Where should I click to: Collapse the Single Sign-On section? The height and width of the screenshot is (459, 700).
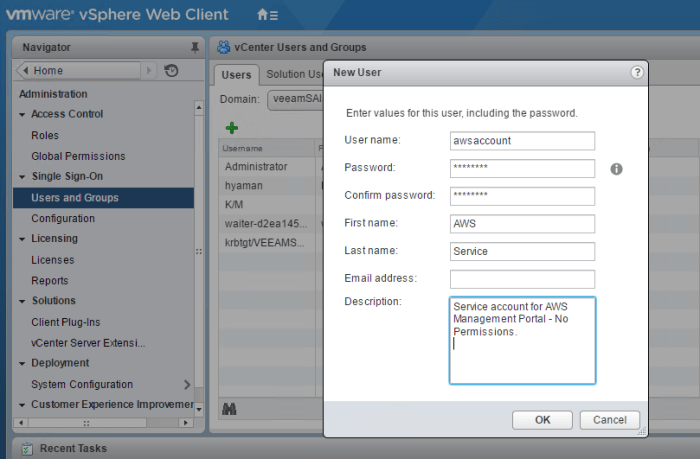(x=22, y=177)
